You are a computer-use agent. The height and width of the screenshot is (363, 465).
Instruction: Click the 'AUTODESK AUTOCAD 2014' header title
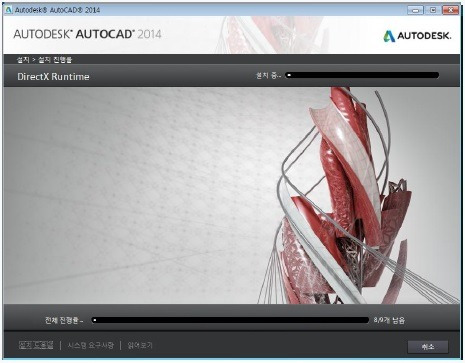pyautogui.click(x=87, y=34)
